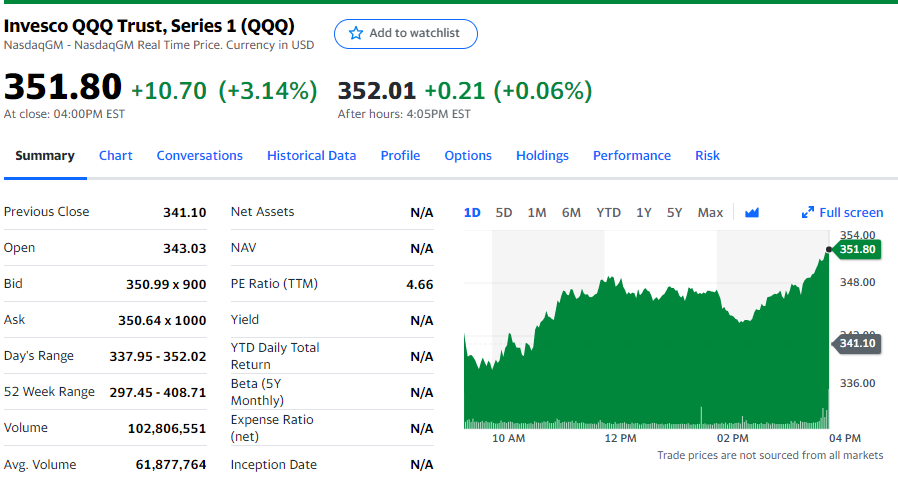Select the 1D chart range
Image resolution: width=898 pixels, height=492 pixels.
click(472, 212)
